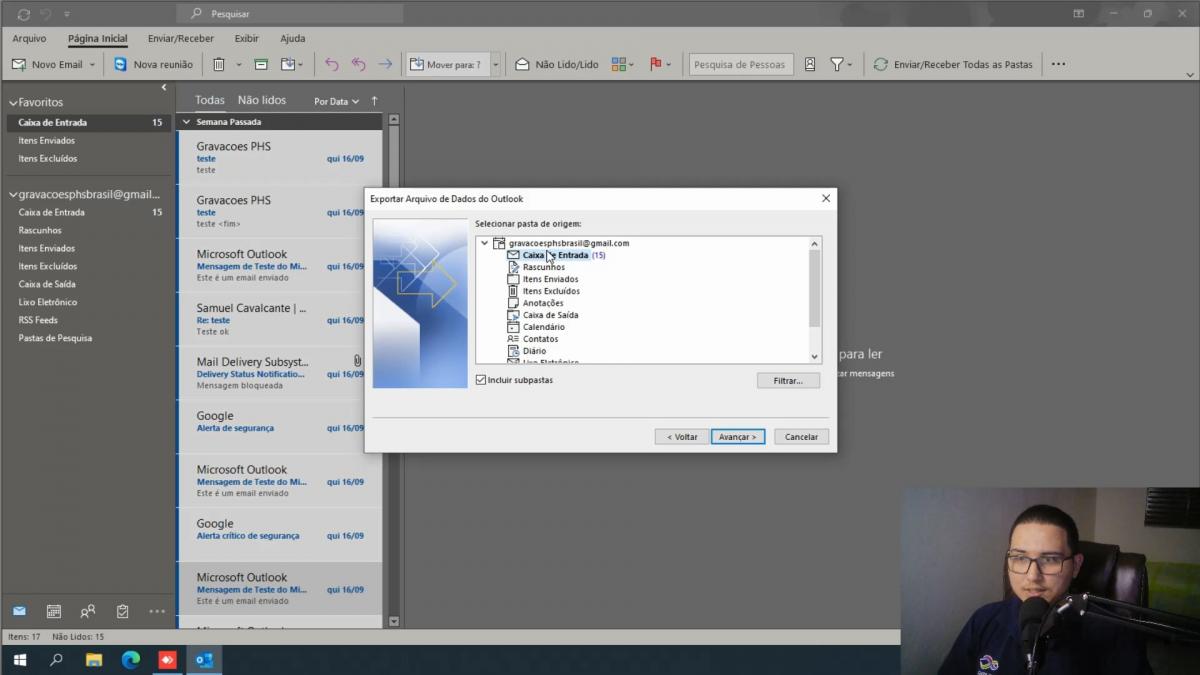
Task: Open the Ajuda tab
Action: [292, 38]
